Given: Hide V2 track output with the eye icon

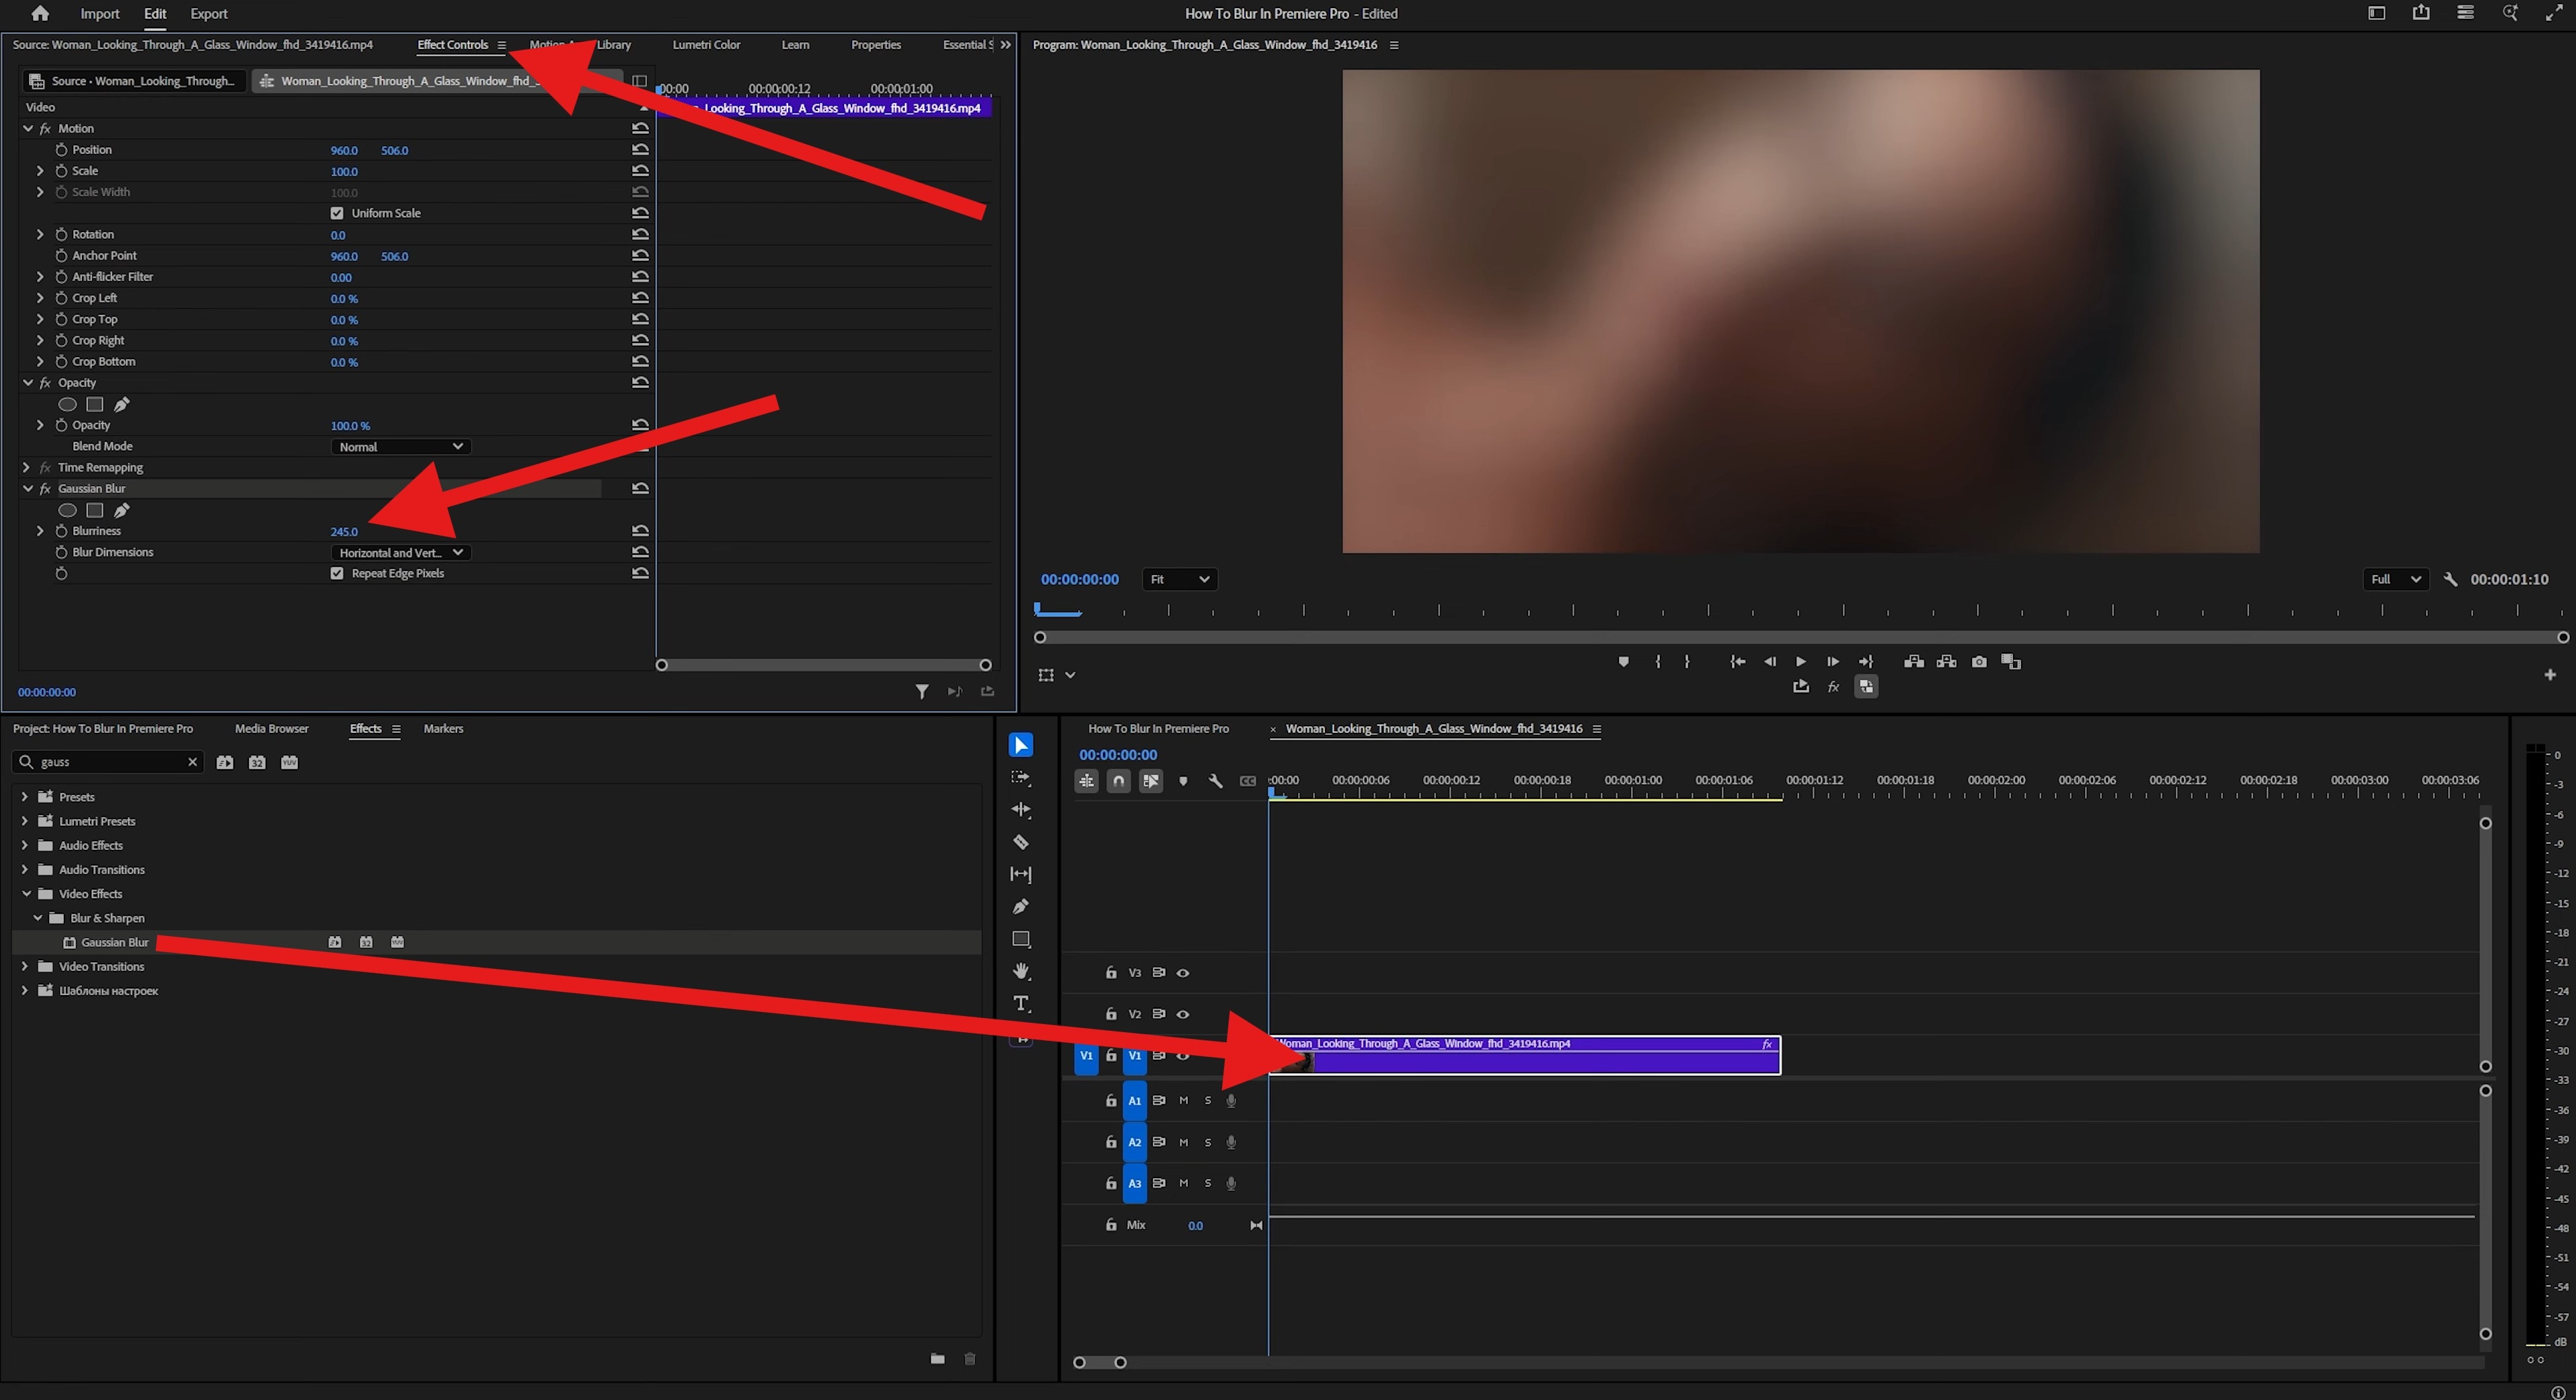Looking at the screenshot, I should pos(1183,1013).
